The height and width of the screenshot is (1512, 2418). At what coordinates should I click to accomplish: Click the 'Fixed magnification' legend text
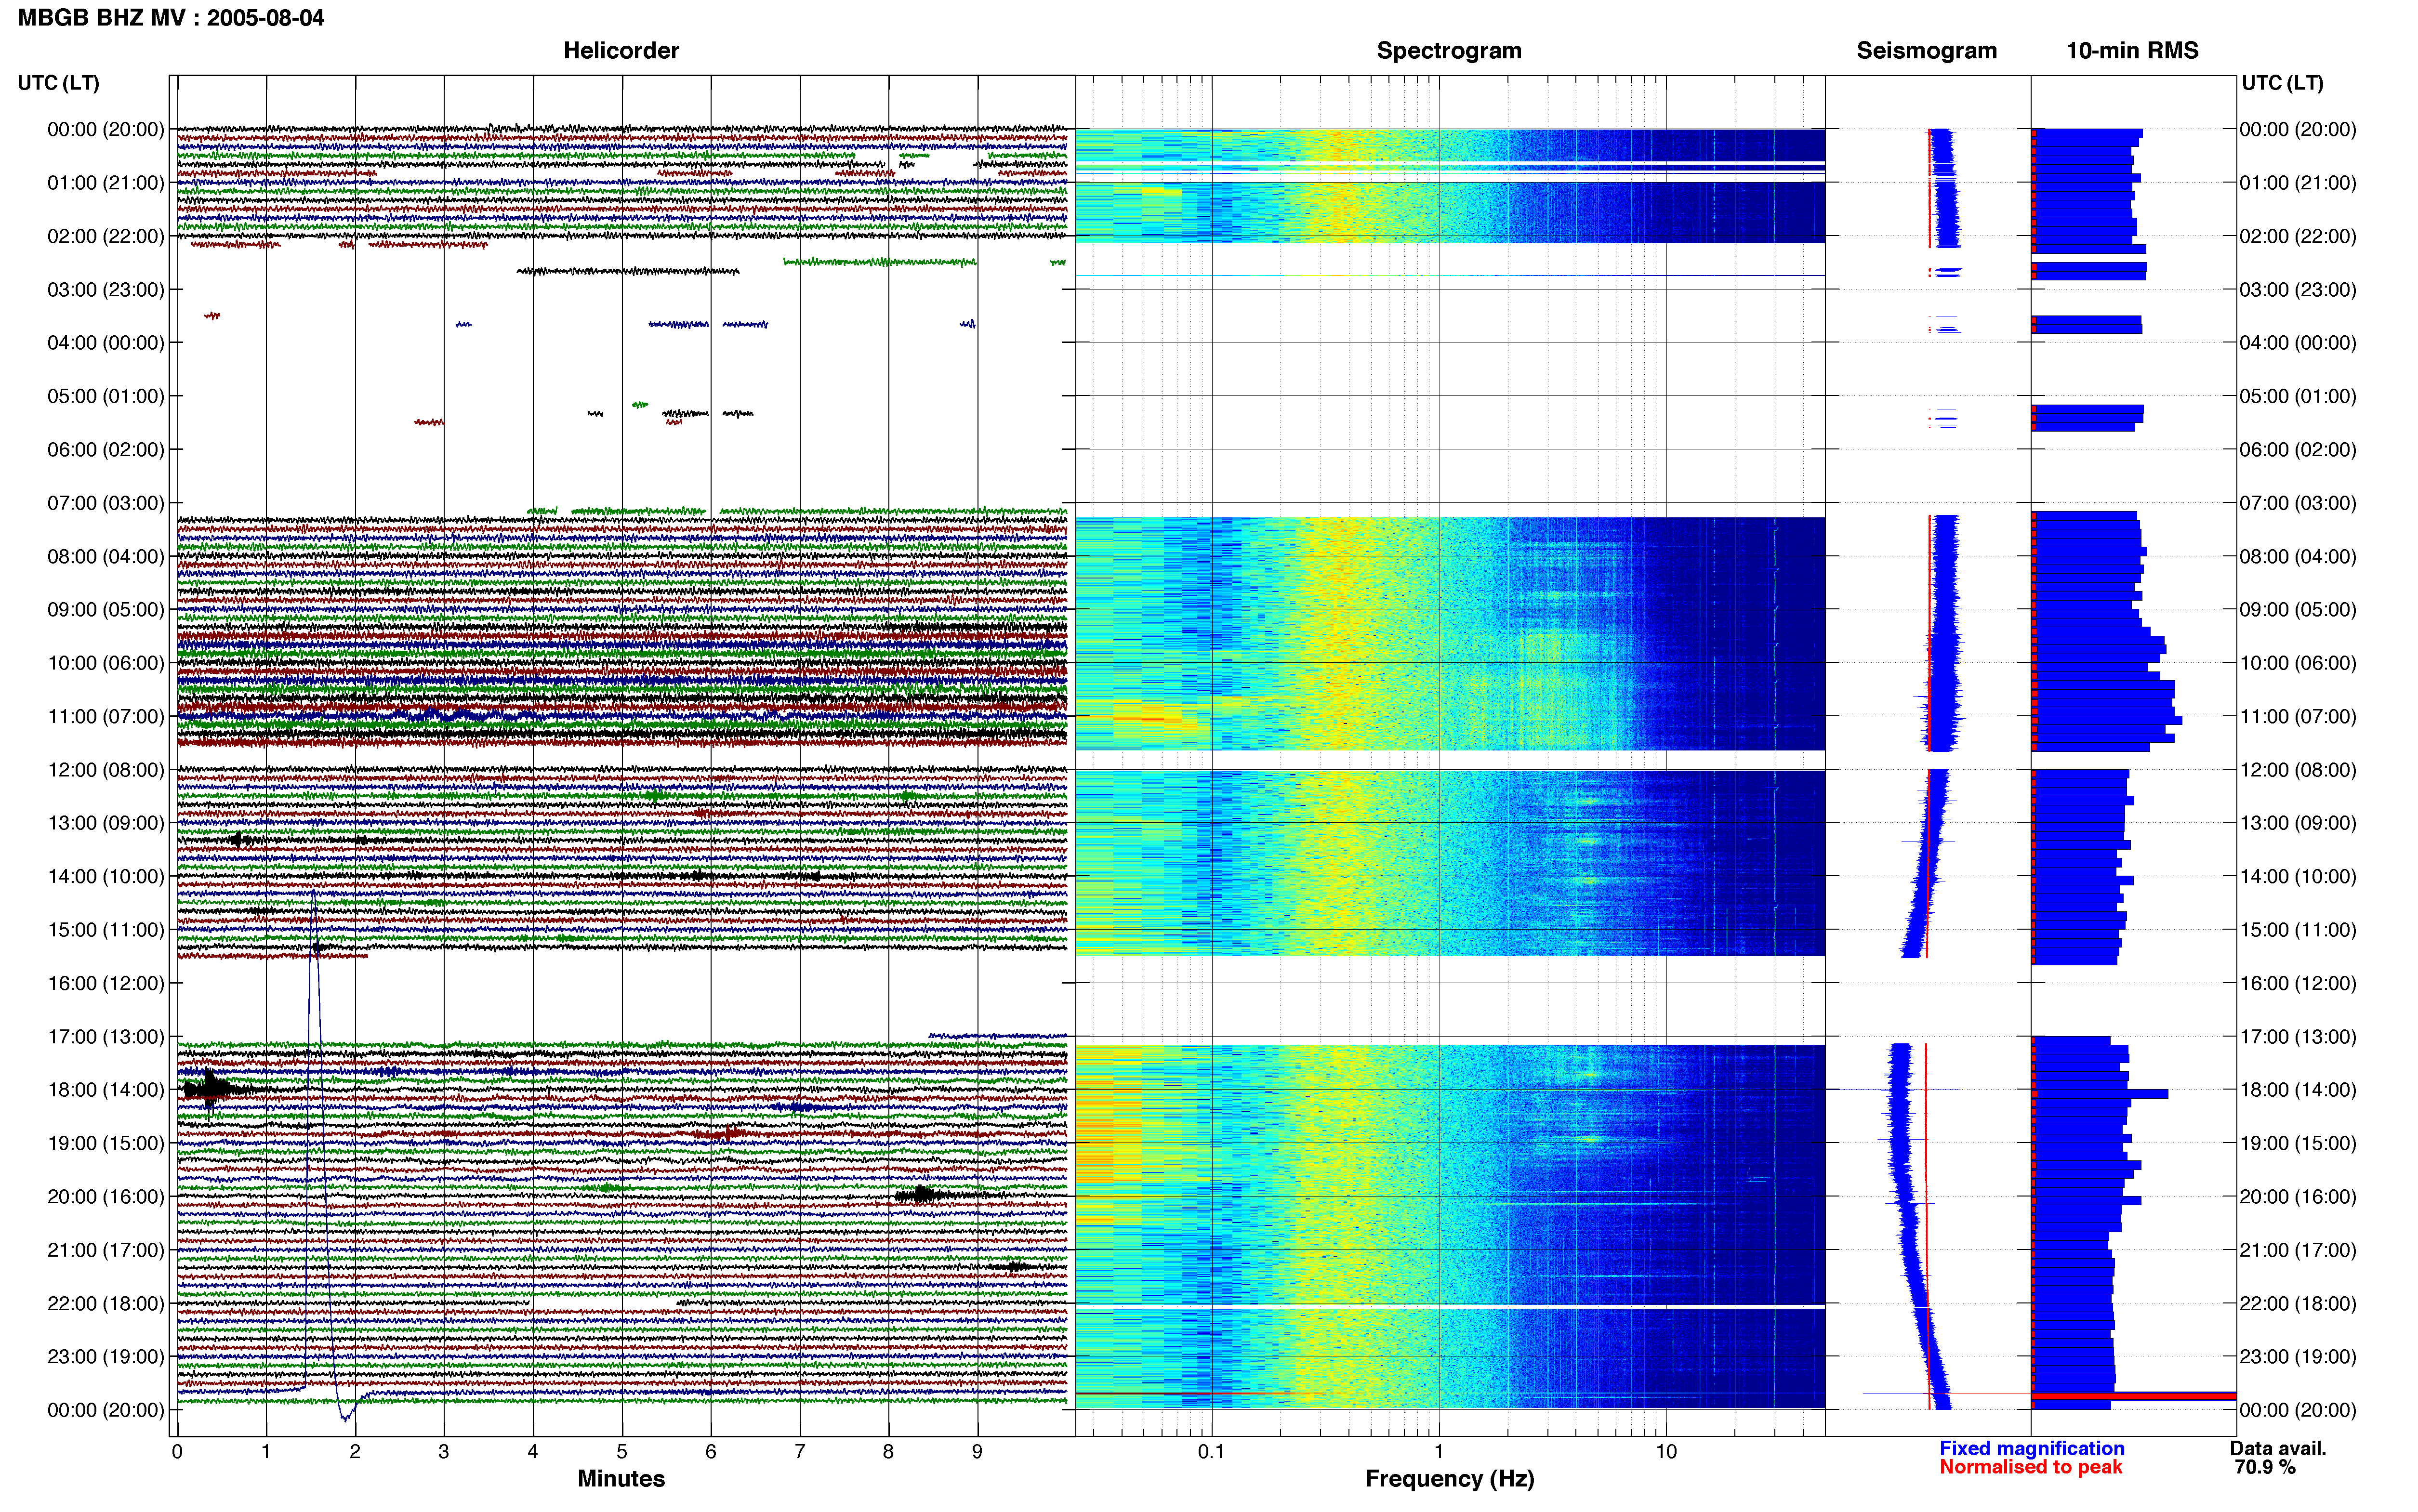(x=2031, y=1448)
